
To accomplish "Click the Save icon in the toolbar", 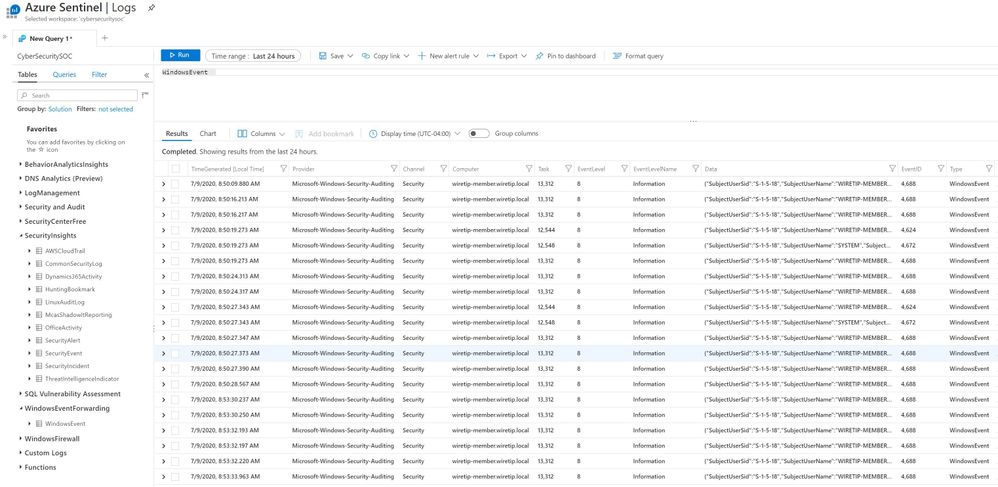I will [323, 56].
